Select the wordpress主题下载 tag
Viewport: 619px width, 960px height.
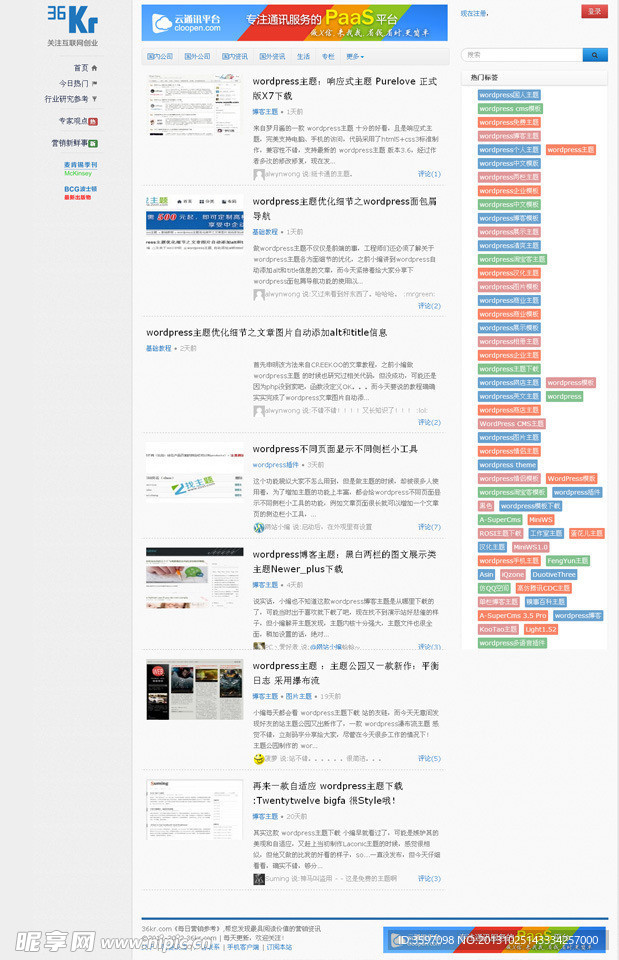click(509, 369)
